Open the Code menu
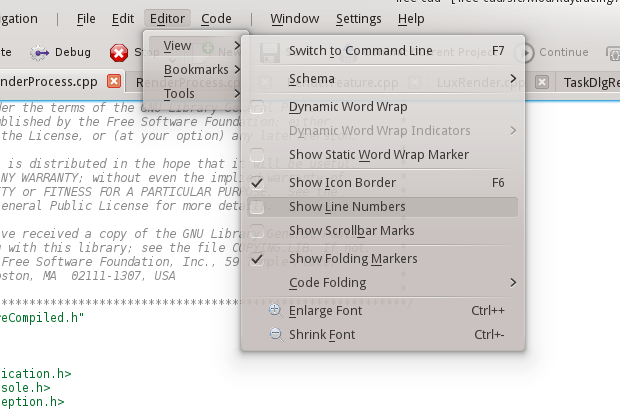This screenshot has width=620, height=417. [216, 19]
